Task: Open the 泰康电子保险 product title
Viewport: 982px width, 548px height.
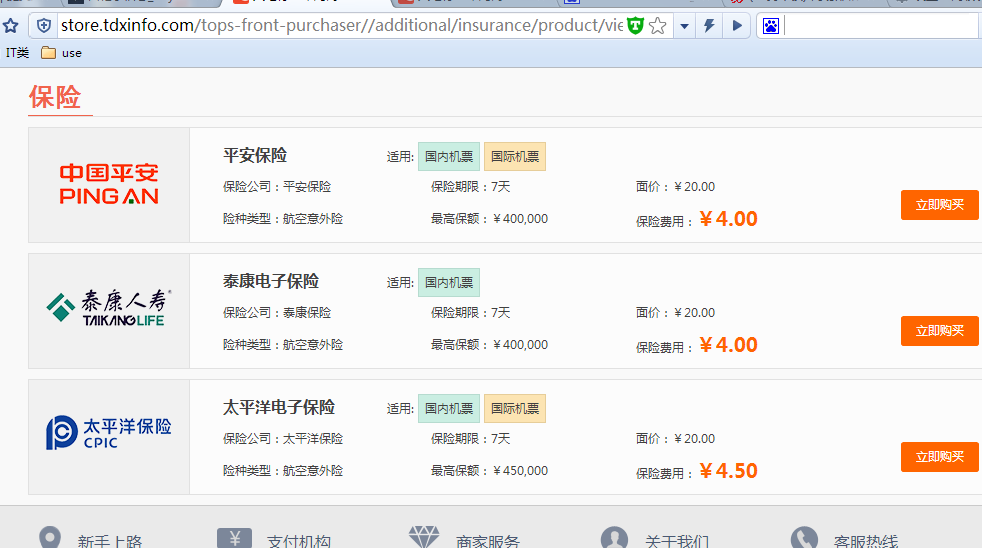Action: click(271, 281)
